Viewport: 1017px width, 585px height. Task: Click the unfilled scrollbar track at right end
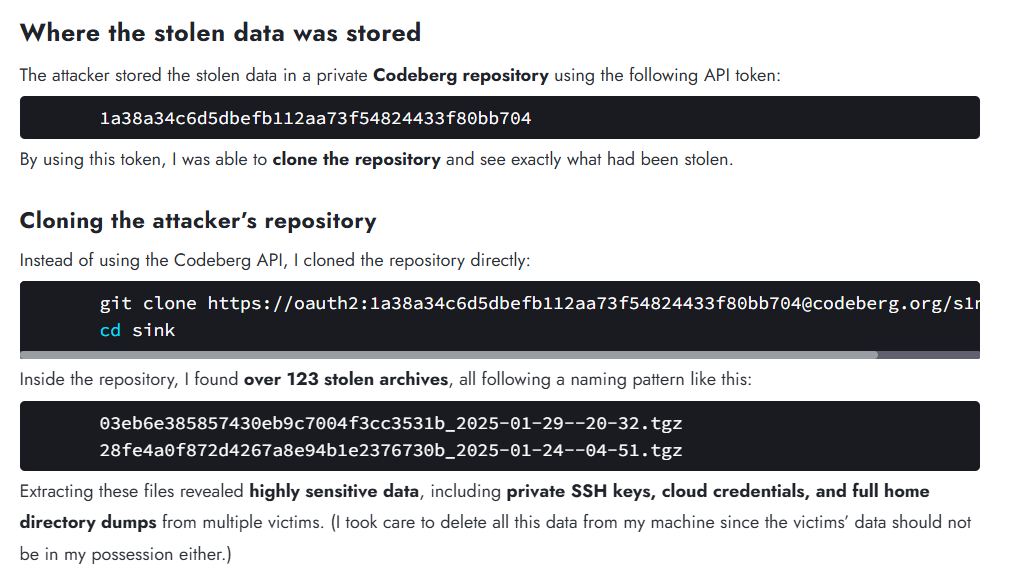(929, 355)
